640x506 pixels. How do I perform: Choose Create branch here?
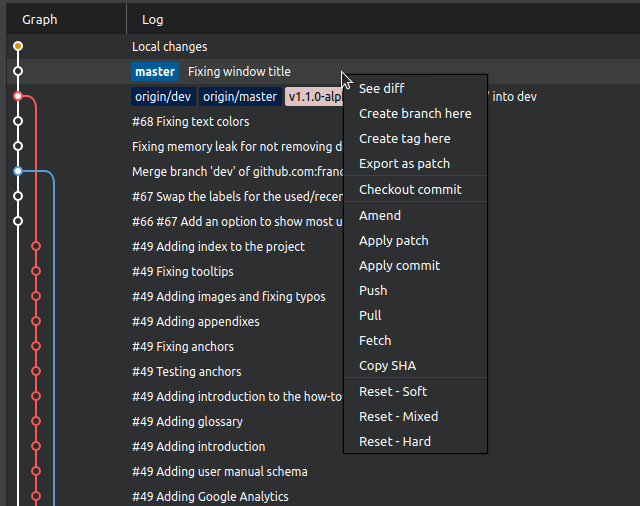click(x=416, y=113)
